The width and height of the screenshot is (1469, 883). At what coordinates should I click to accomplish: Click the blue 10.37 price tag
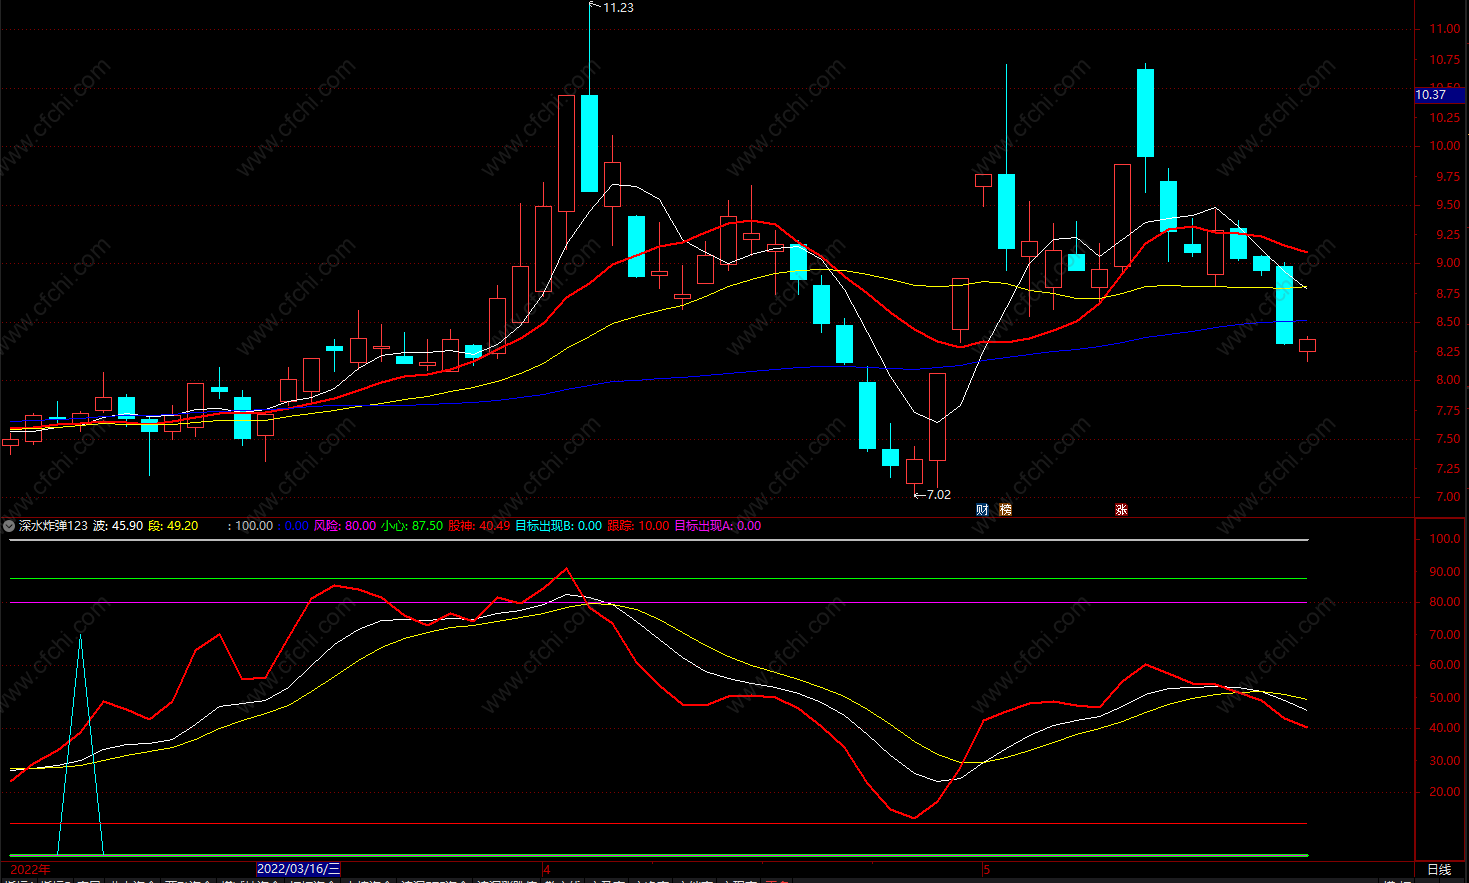point(1431,95)
